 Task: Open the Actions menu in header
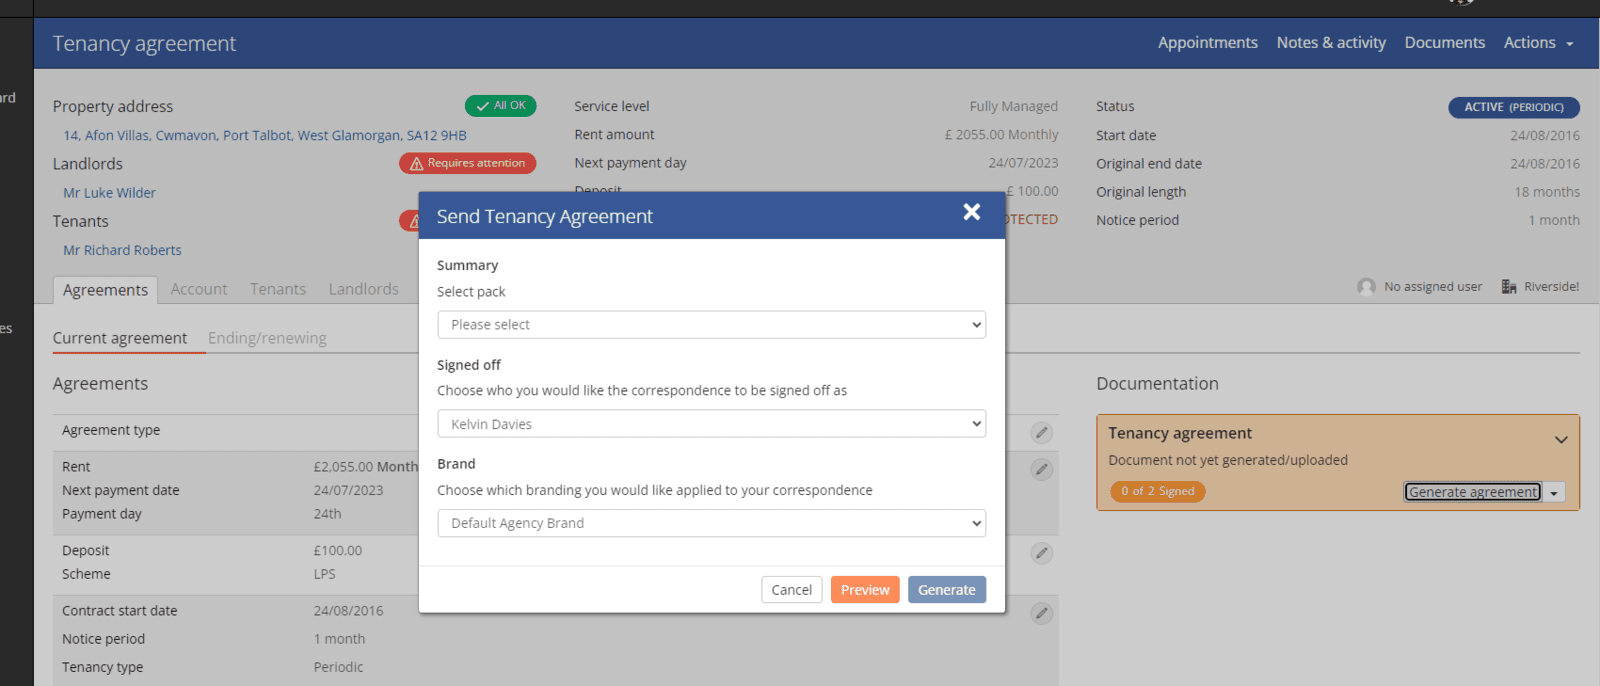tap(1538, 43)
